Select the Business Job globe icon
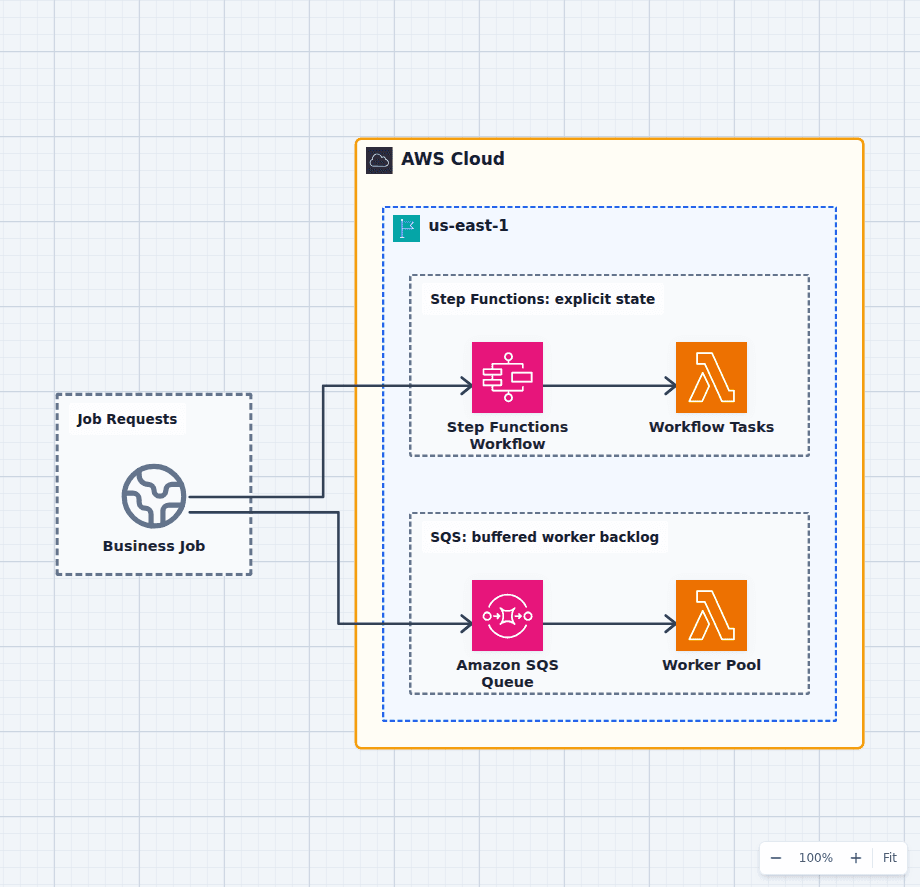 (x=154, y=496)
